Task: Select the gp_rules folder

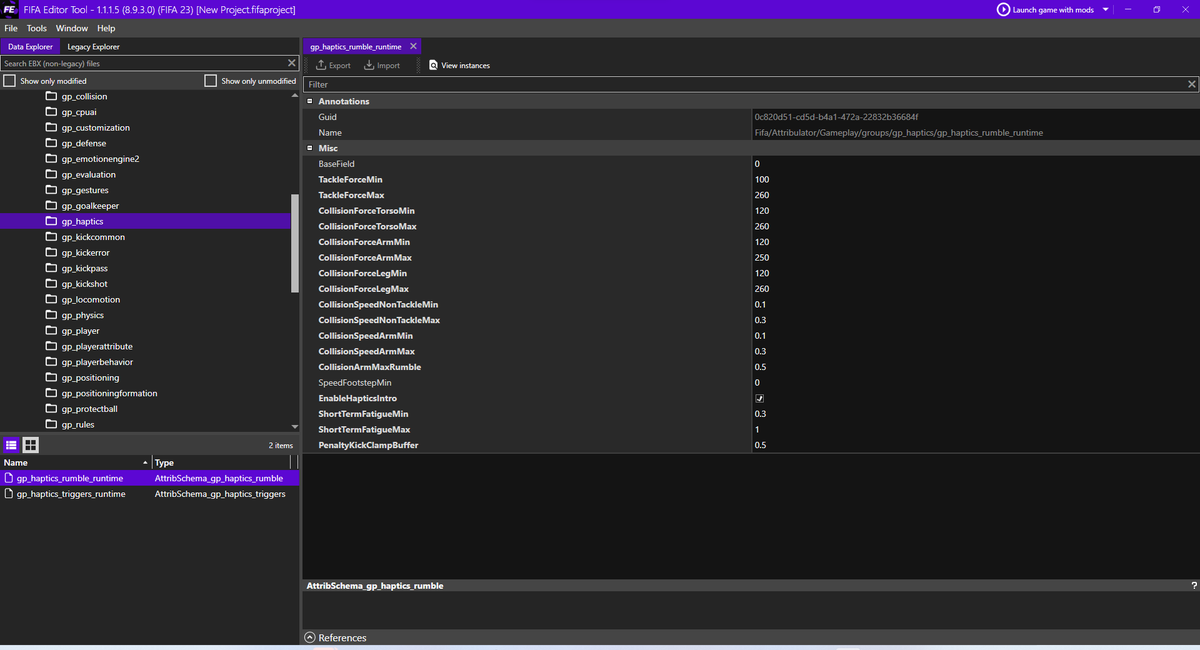Action: [x=79, y=424]
